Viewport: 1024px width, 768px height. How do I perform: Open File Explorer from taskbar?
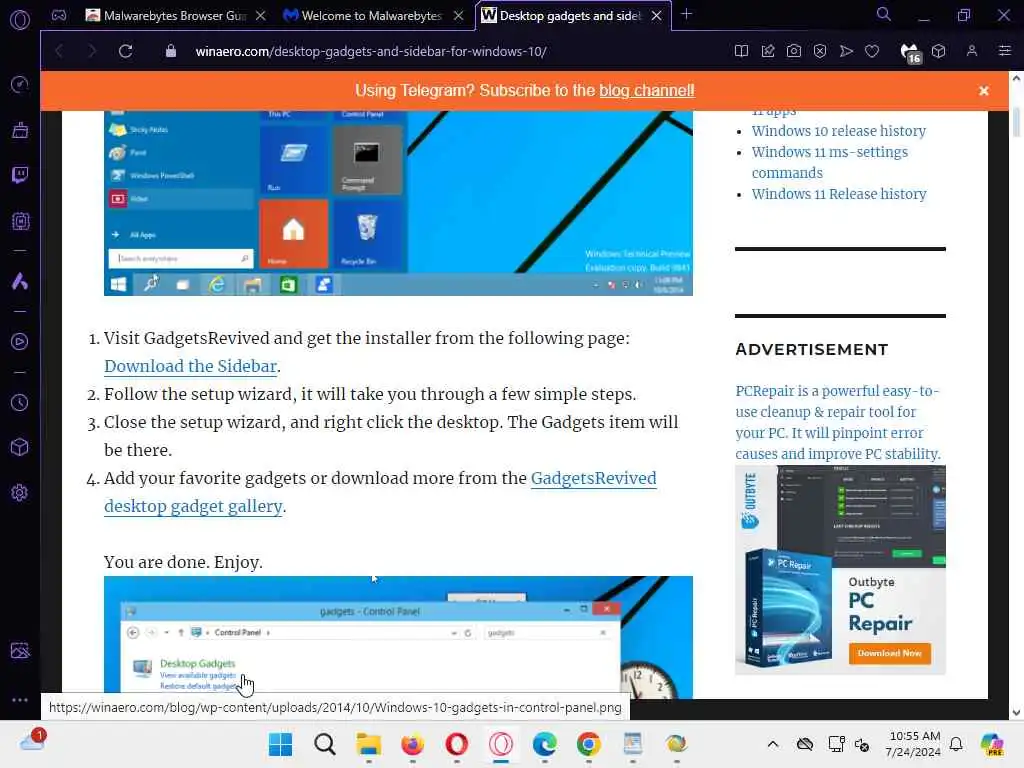(368, 744)
